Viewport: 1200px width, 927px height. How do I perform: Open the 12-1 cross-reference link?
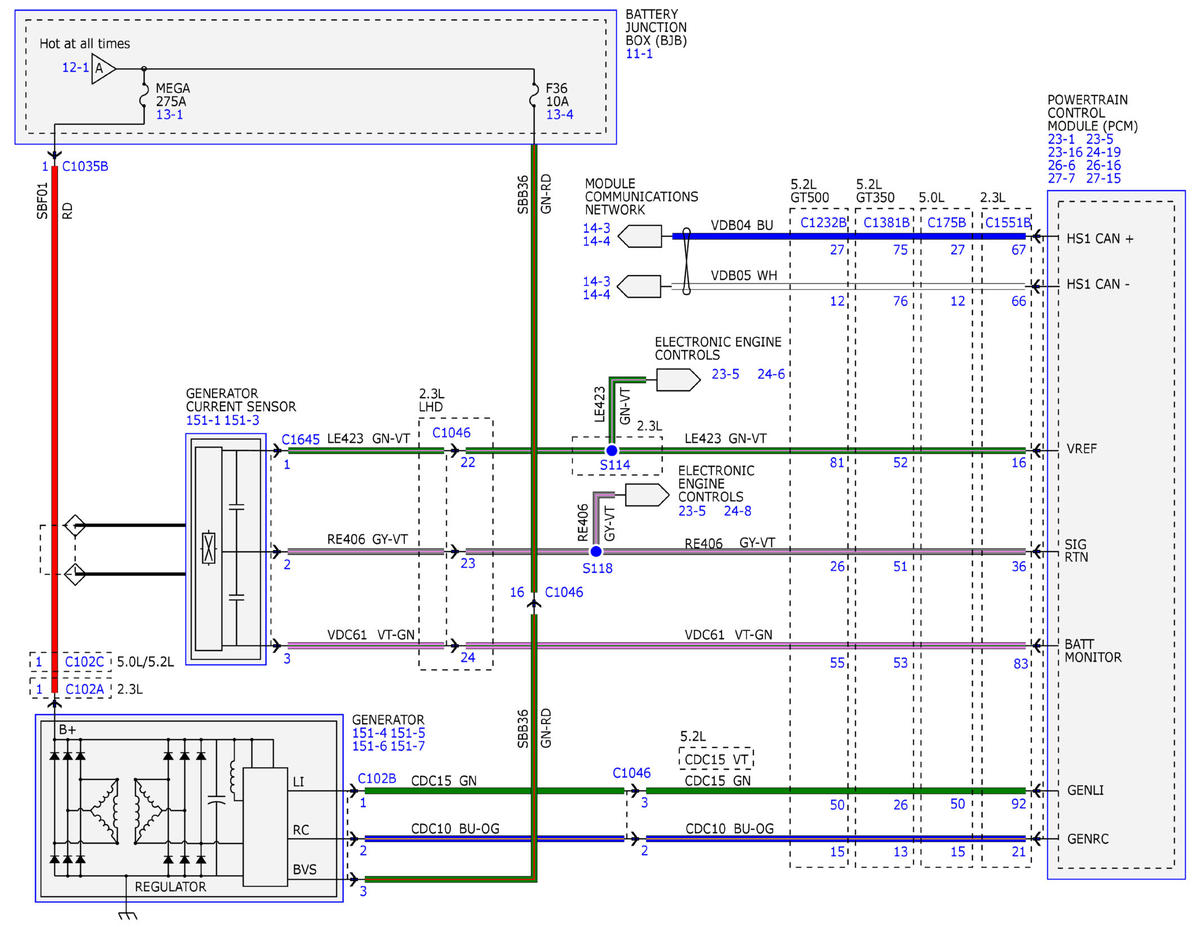point(75,68)
